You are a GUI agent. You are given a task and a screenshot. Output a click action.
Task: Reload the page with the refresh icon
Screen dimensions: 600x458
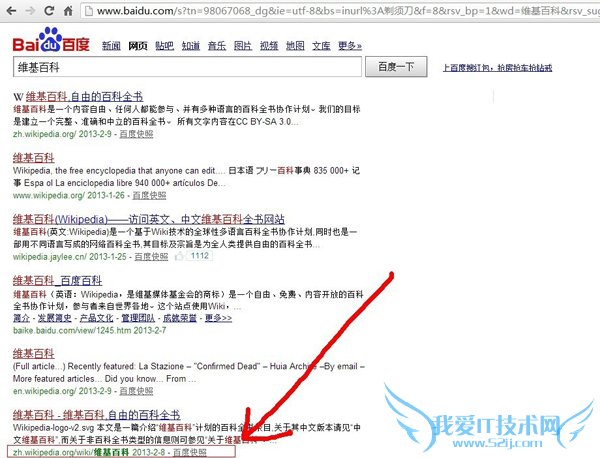49,11
